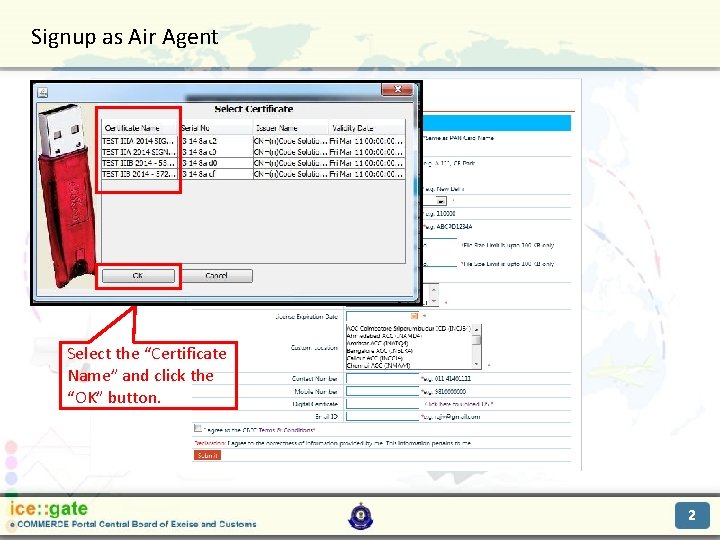Click the Cancel button in certificate dialog

tap(216, 276)
